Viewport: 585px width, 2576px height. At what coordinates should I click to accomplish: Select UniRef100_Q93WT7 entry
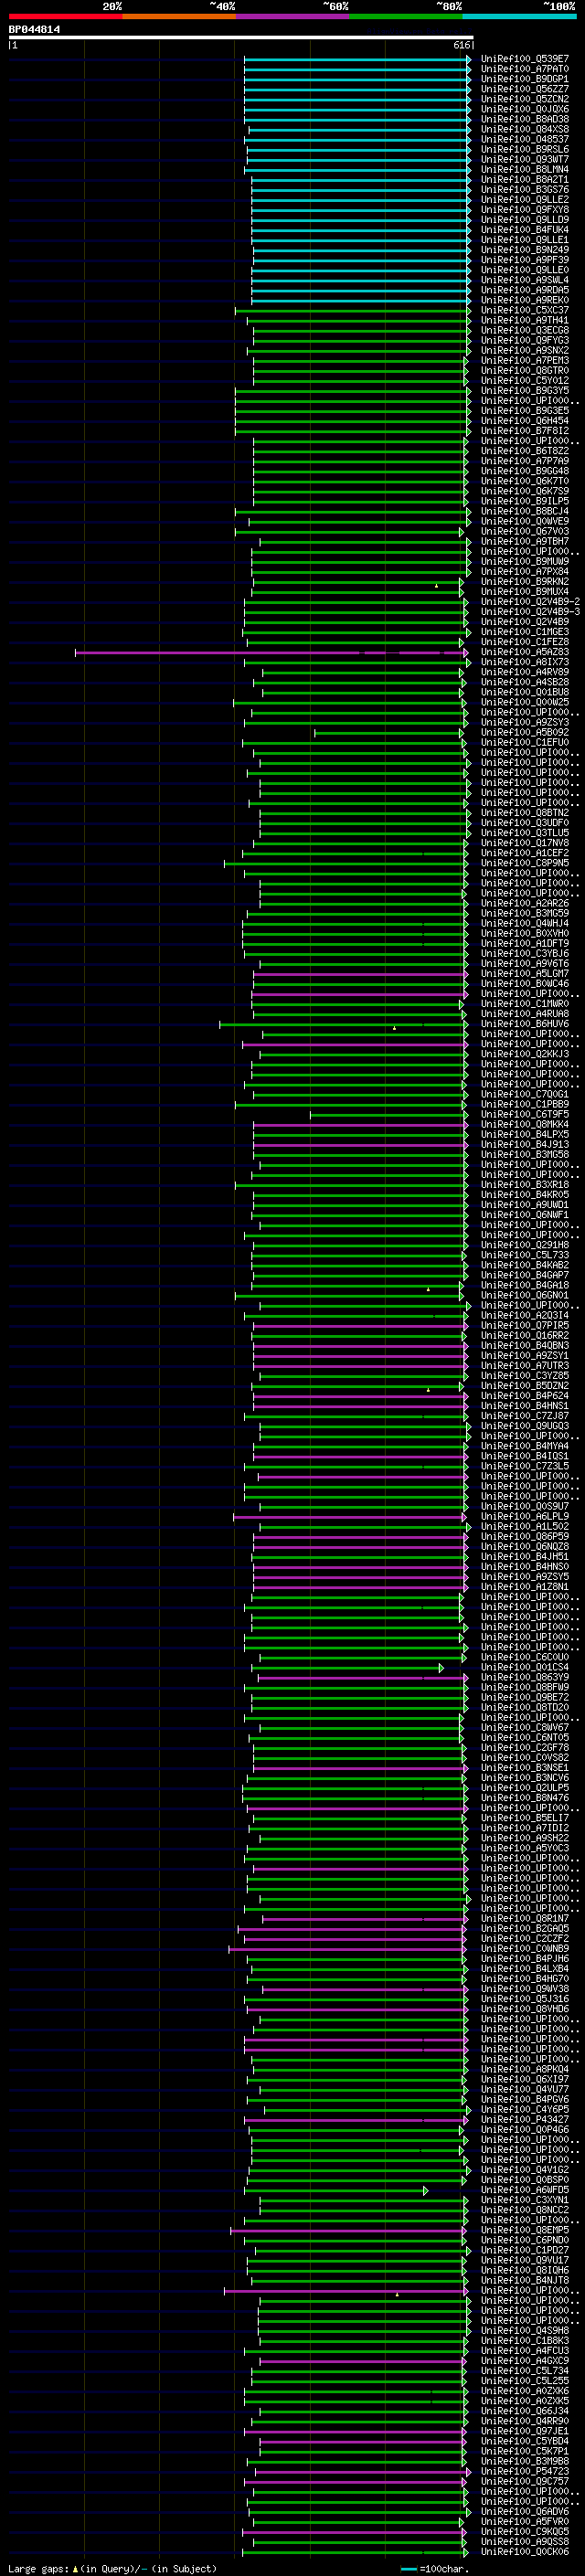(x=525, y=159)
